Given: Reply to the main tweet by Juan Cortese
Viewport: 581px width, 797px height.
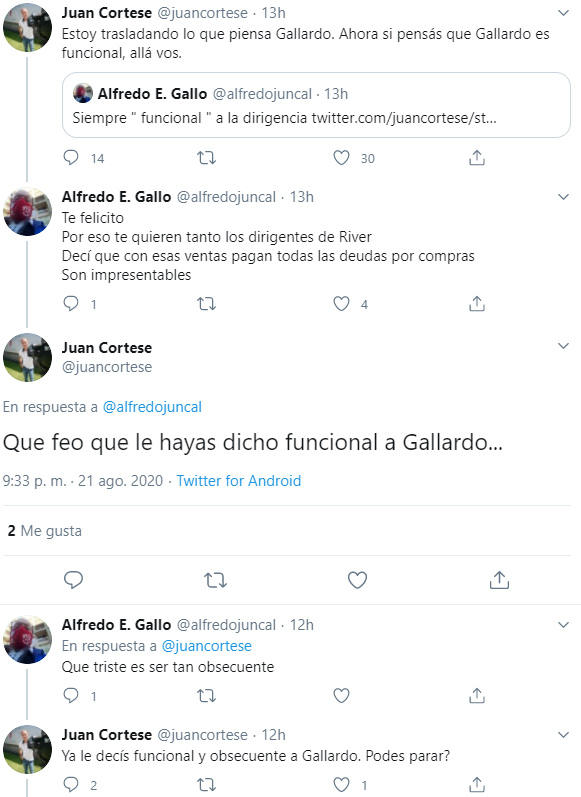Looking at the screenshot, I should pyautogui.click(x=73, y=579).
